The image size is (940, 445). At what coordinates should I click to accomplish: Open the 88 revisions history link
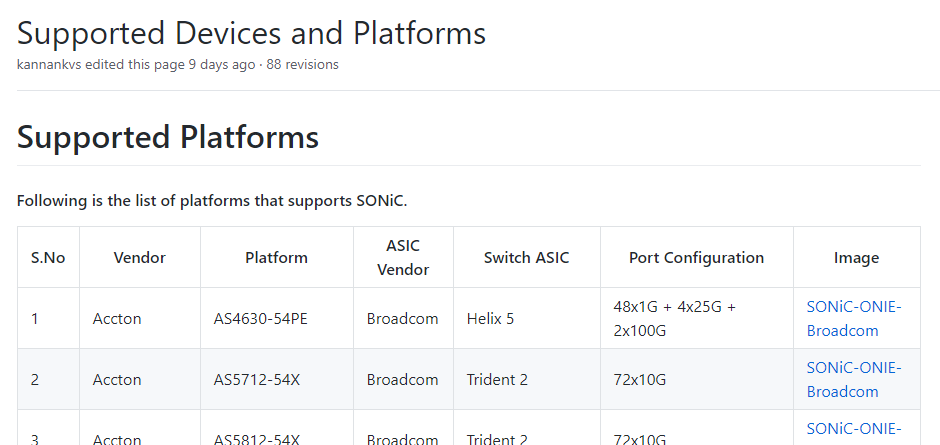tap(302, 64)
